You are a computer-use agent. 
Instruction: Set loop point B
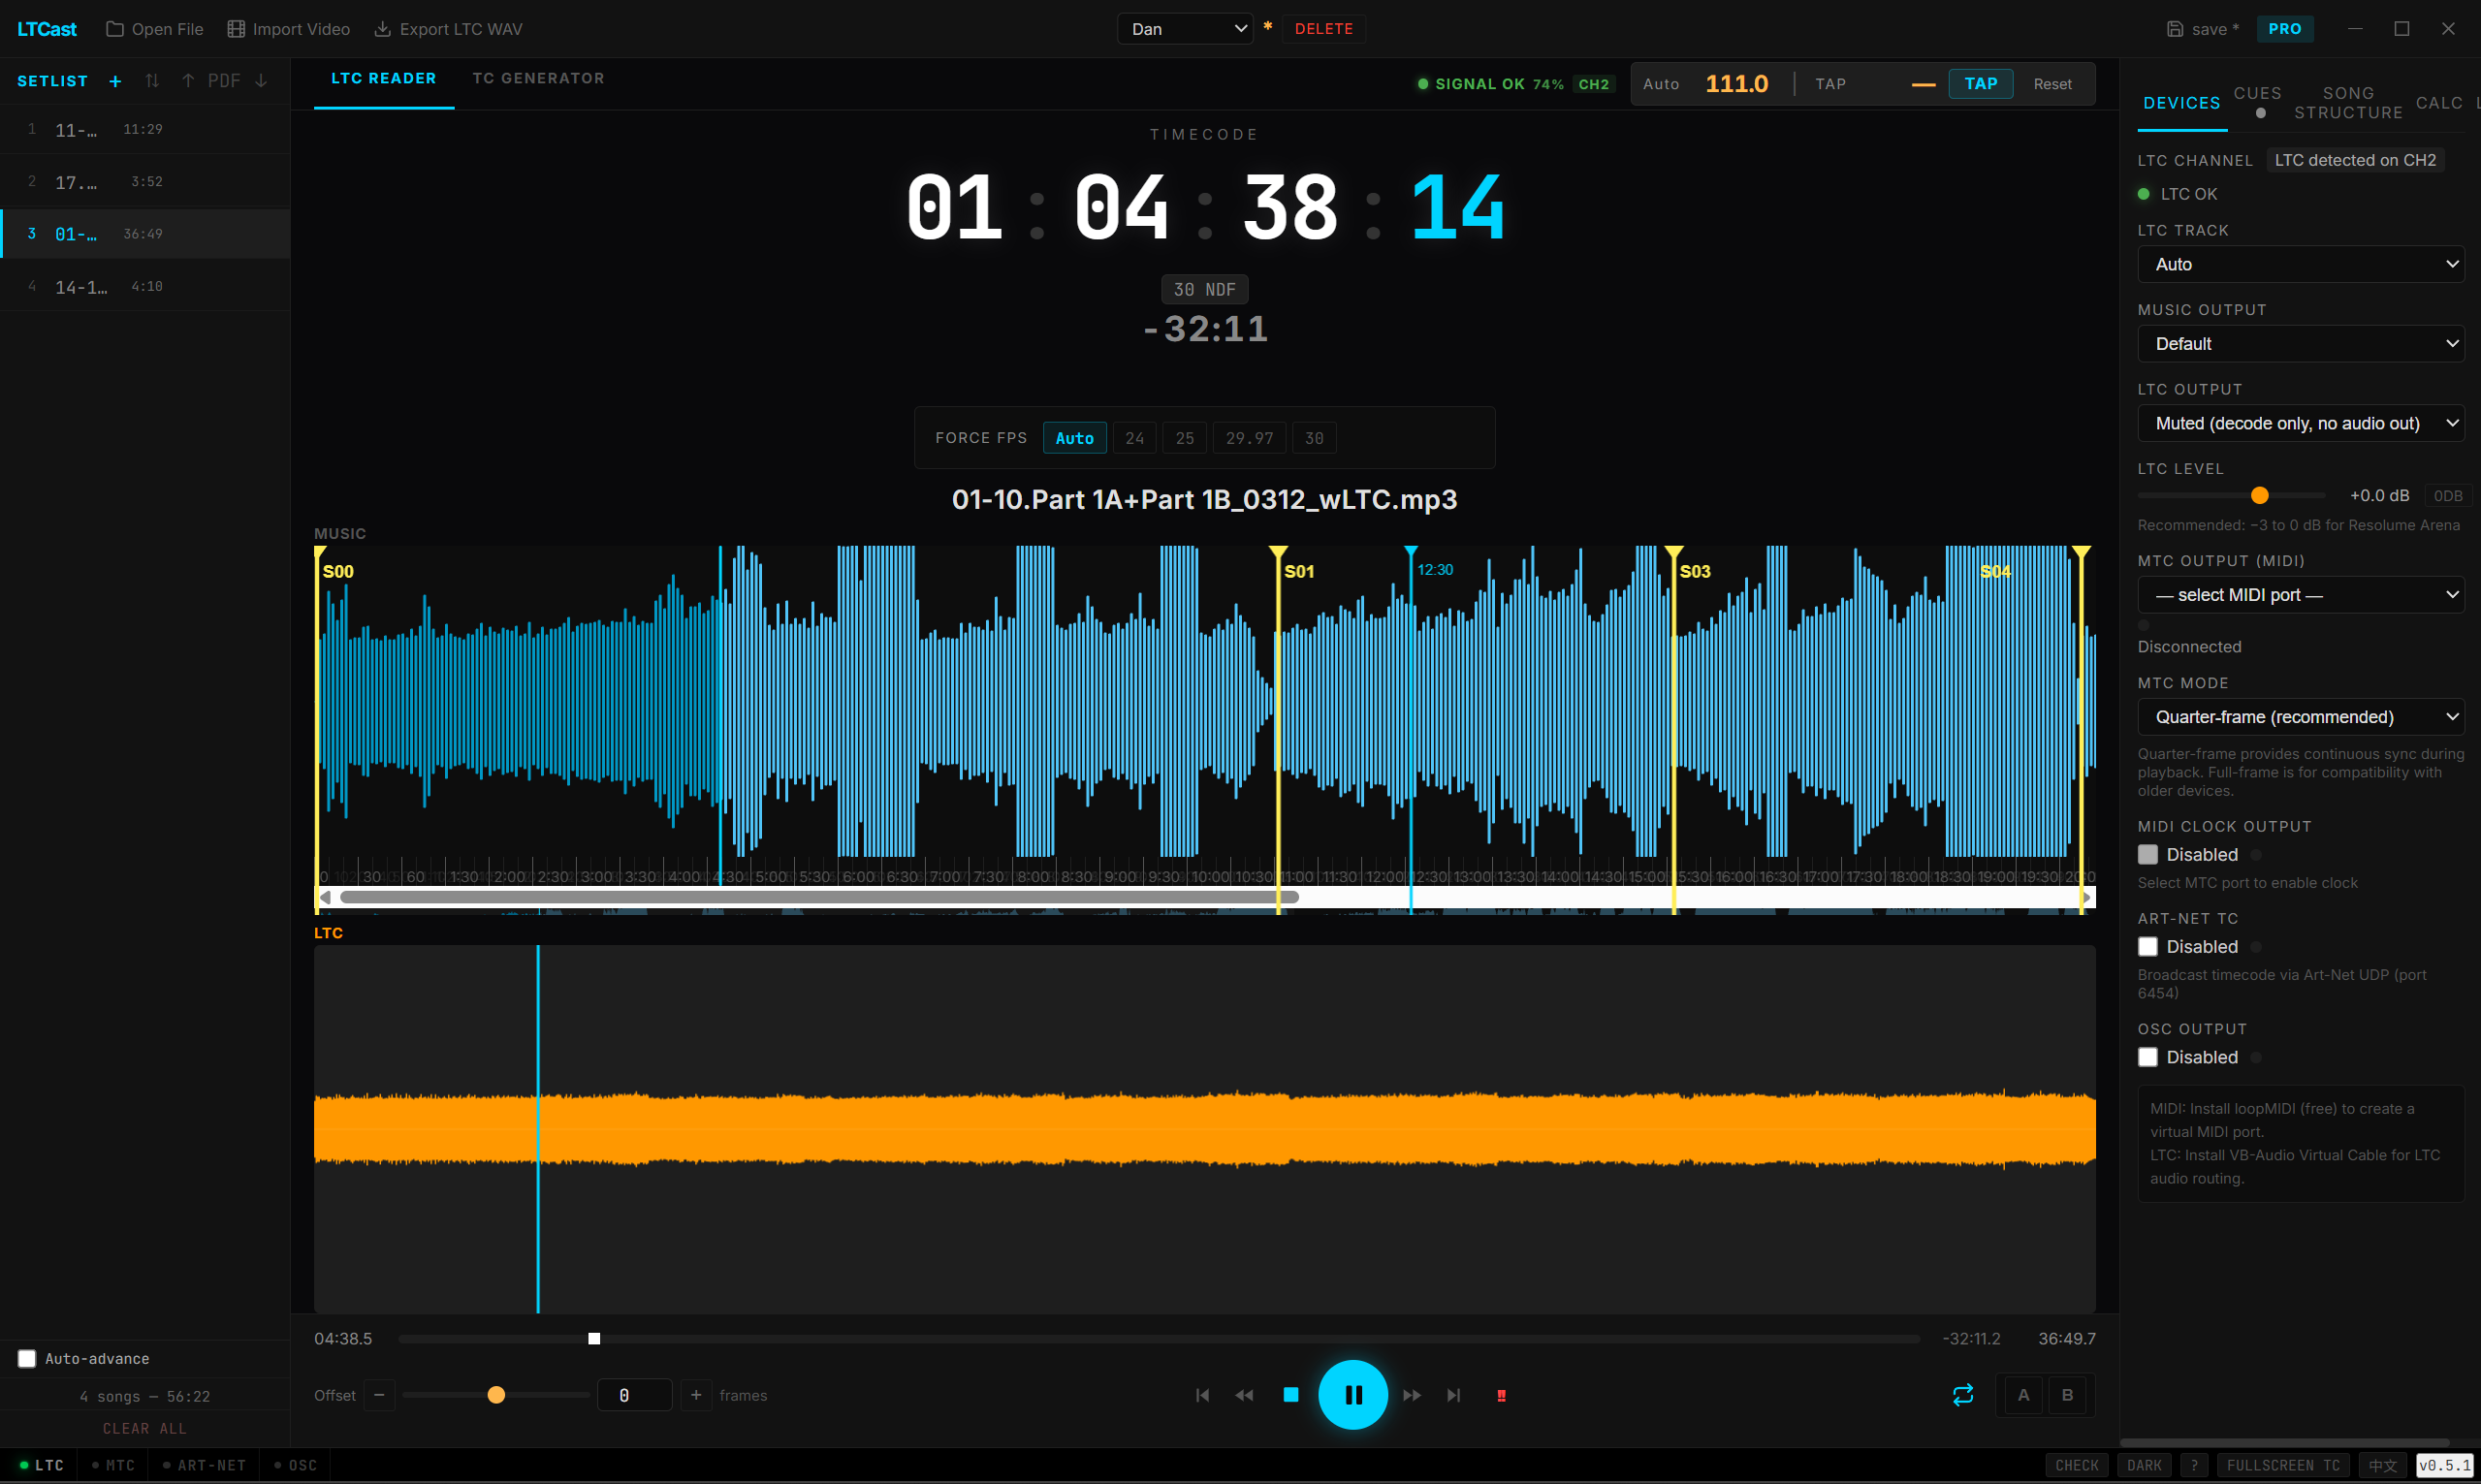2067,1395
